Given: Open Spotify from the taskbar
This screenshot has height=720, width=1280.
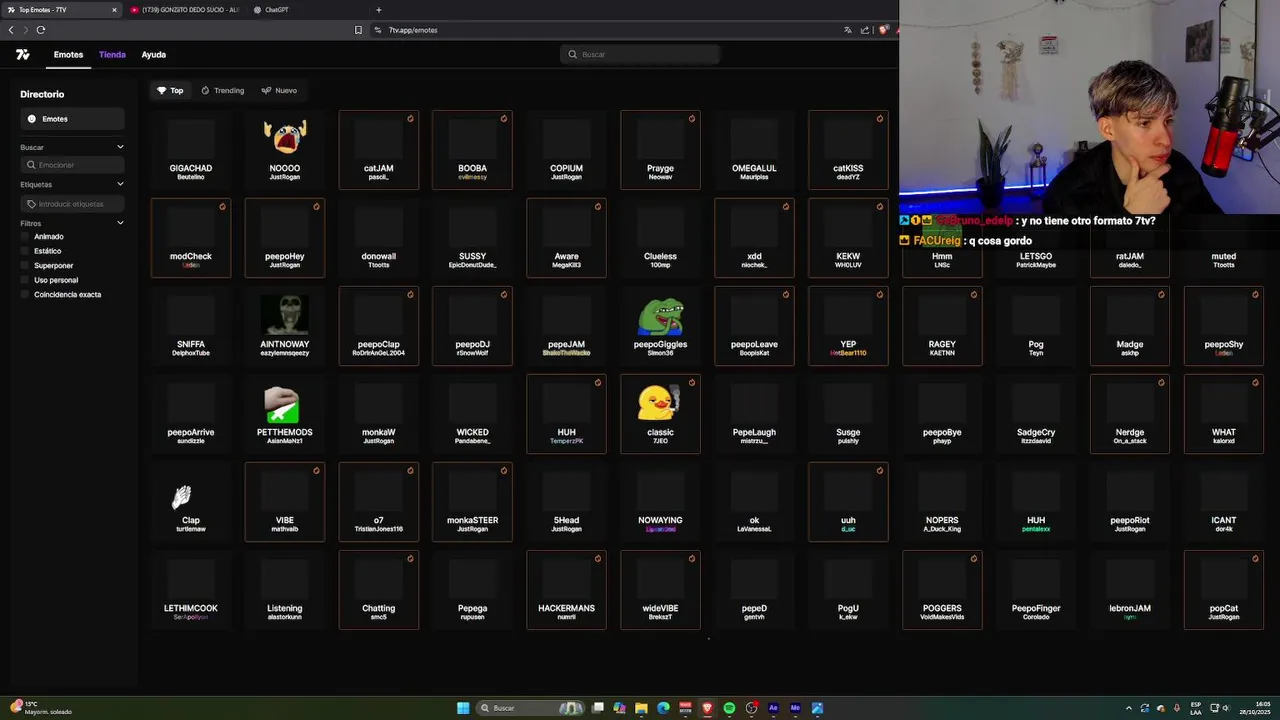Looking at the screenshot, I should (729, 708).
